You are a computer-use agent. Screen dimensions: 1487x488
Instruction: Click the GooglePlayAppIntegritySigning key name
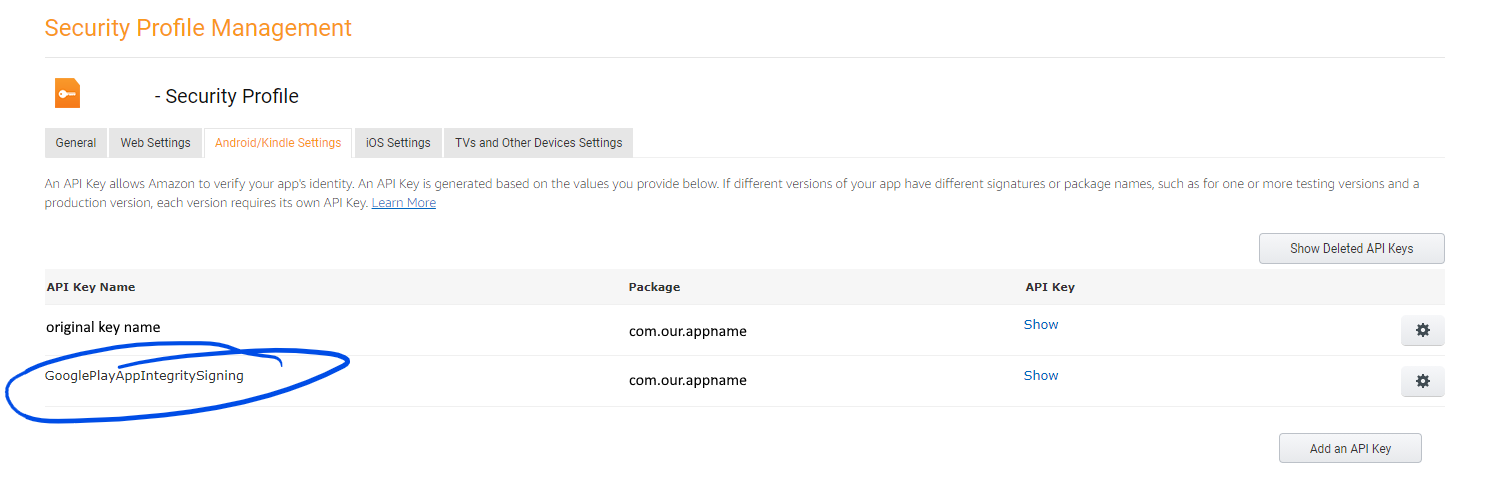click(x=144, y=376)
